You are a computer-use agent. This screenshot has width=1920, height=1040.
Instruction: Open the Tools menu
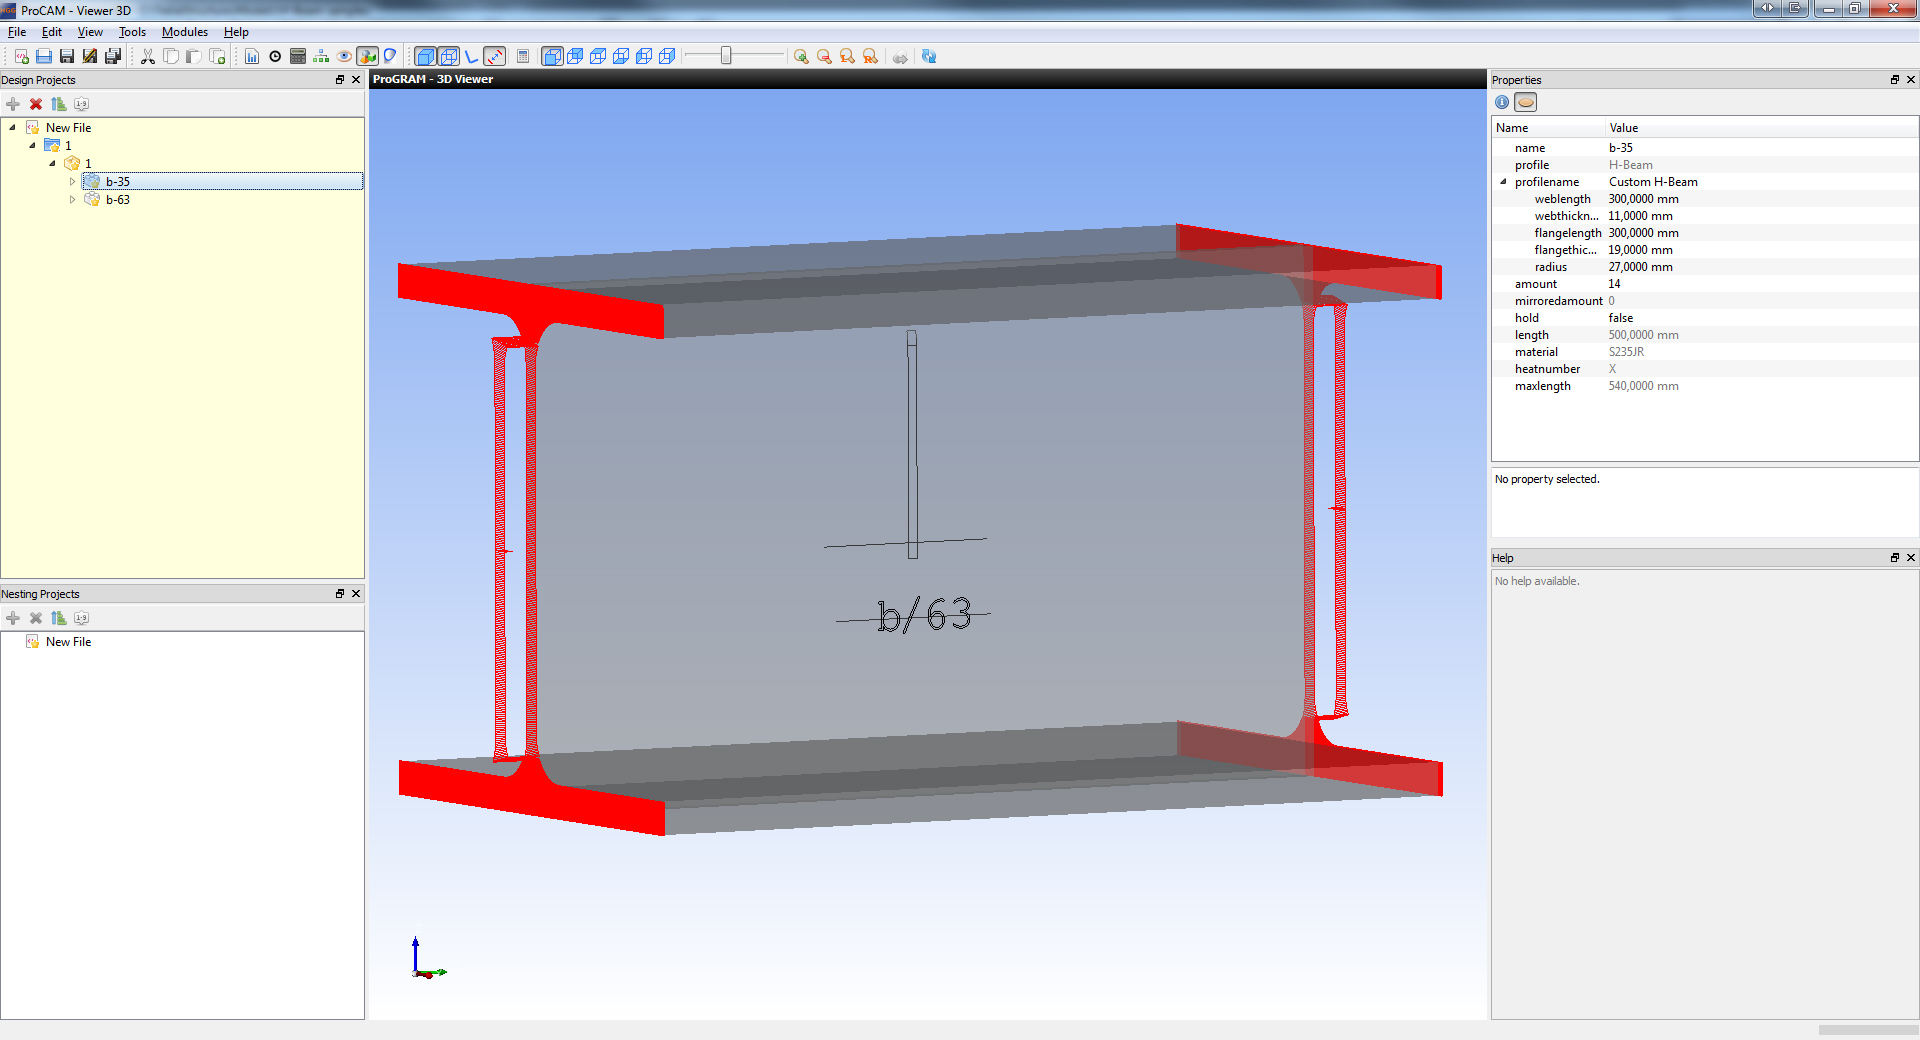click(x=132, y=32)
